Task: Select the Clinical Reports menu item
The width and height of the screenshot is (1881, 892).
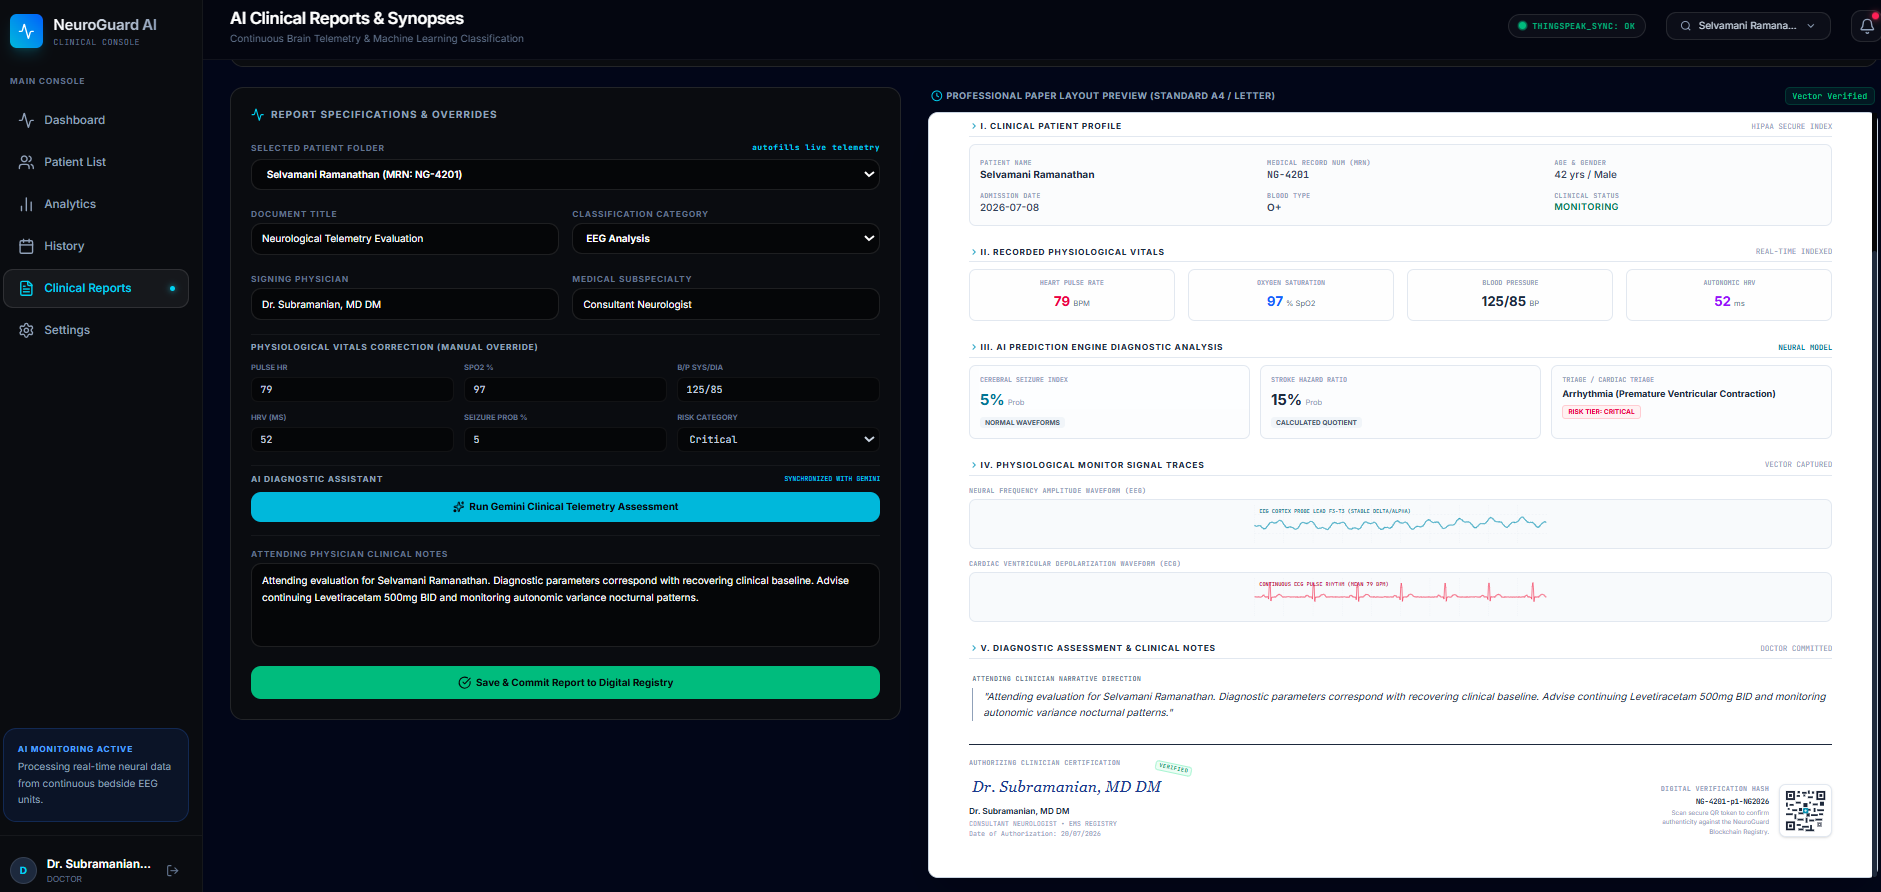Action: 96,288
